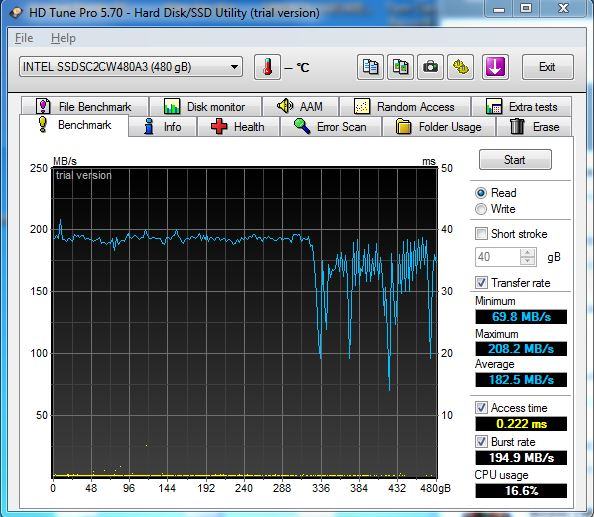Viewport: 594px width, 517px height.
Task: Click the thermometer temperature icon
Action: [267, 67]
